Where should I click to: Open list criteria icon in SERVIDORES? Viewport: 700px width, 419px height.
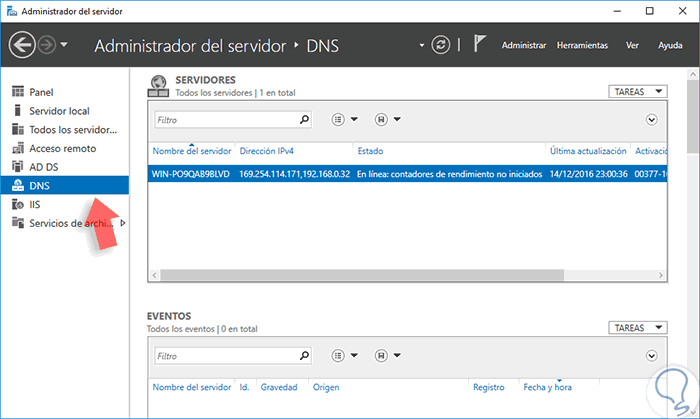pos(338,119)
